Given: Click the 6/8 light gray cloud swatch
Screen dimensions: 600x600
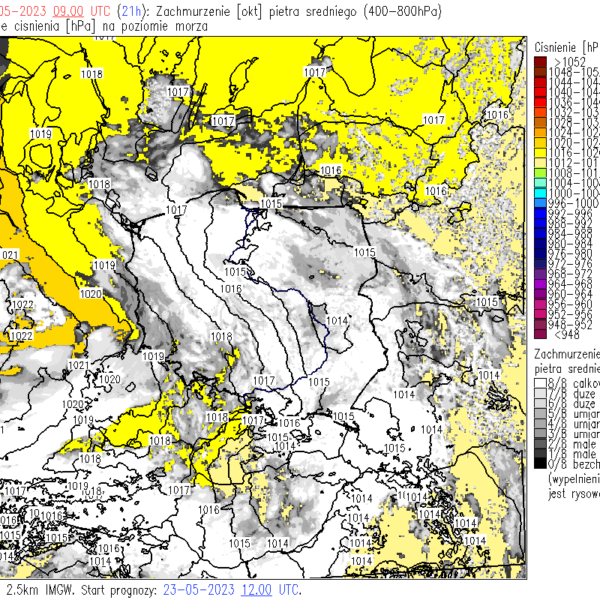Looking at the screenshot, I should click(x=540, y=404).
